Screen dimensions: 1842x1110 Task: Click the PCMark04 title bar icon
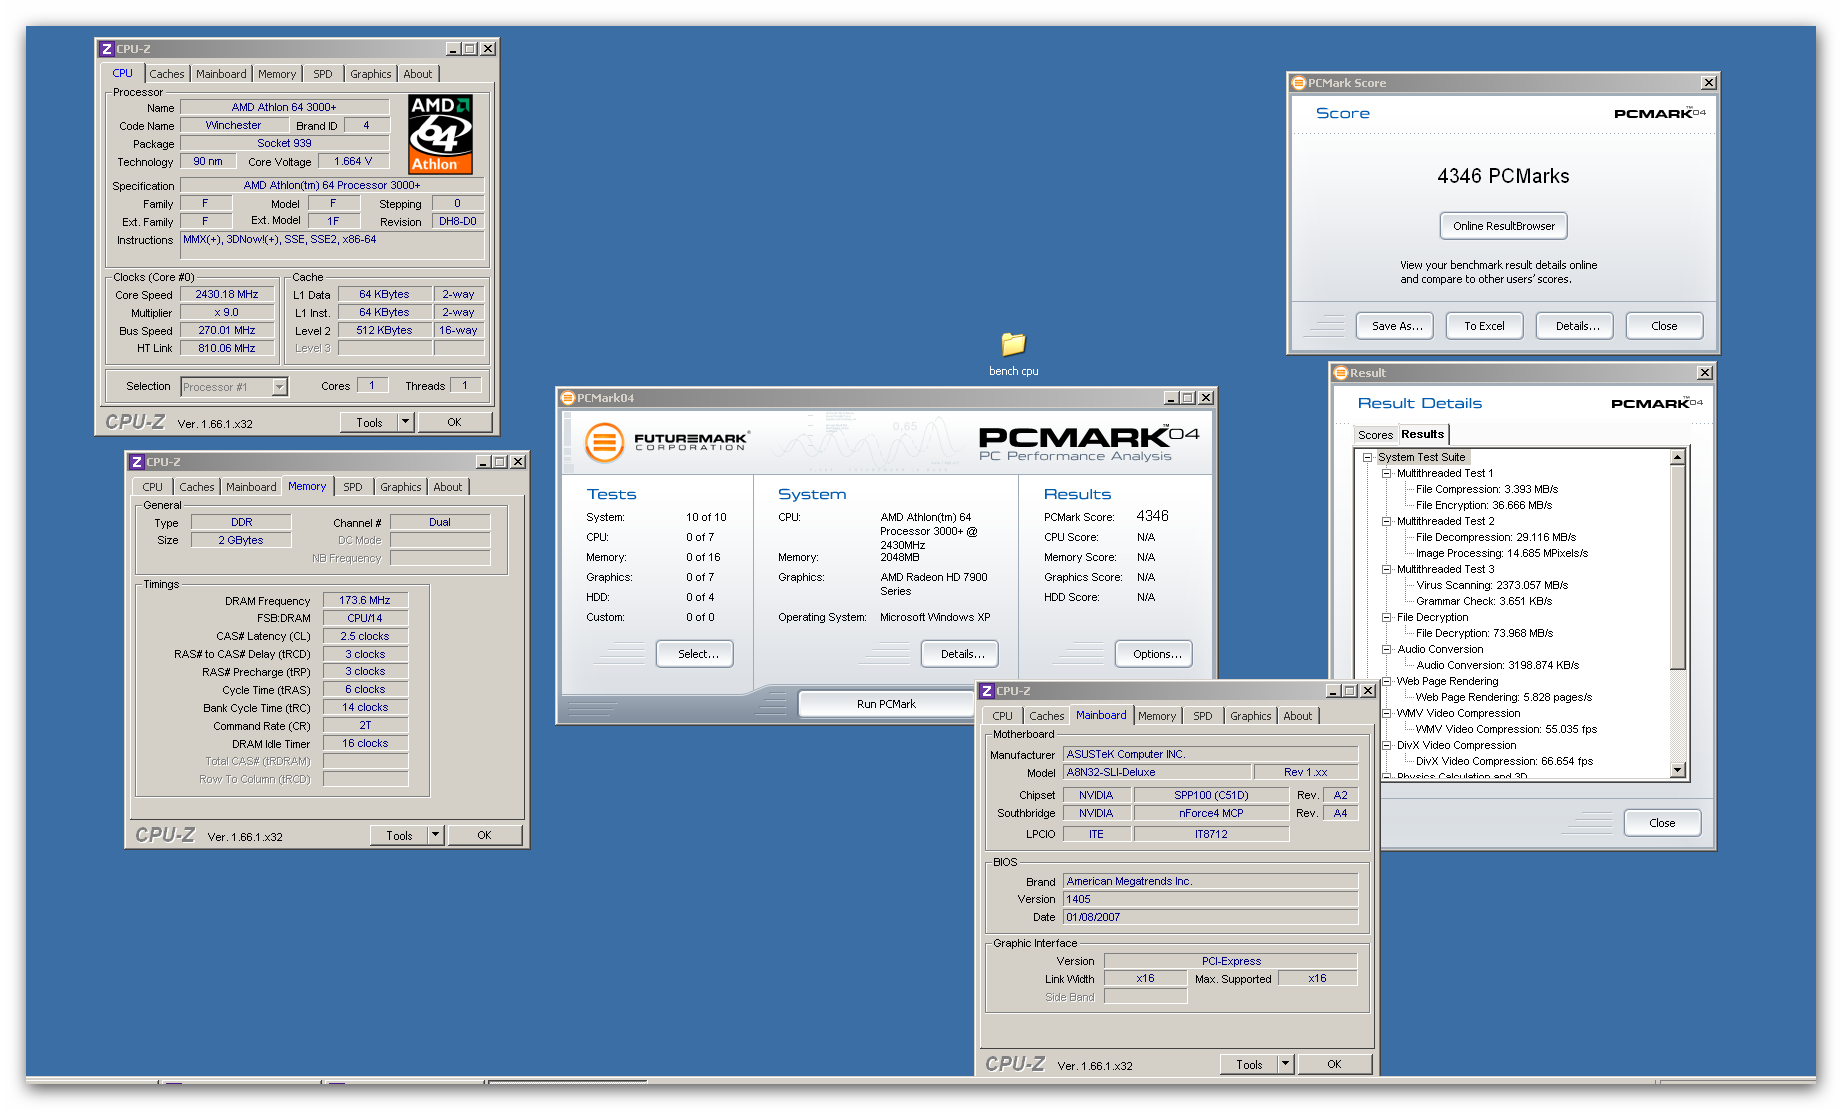coord(568,398)
